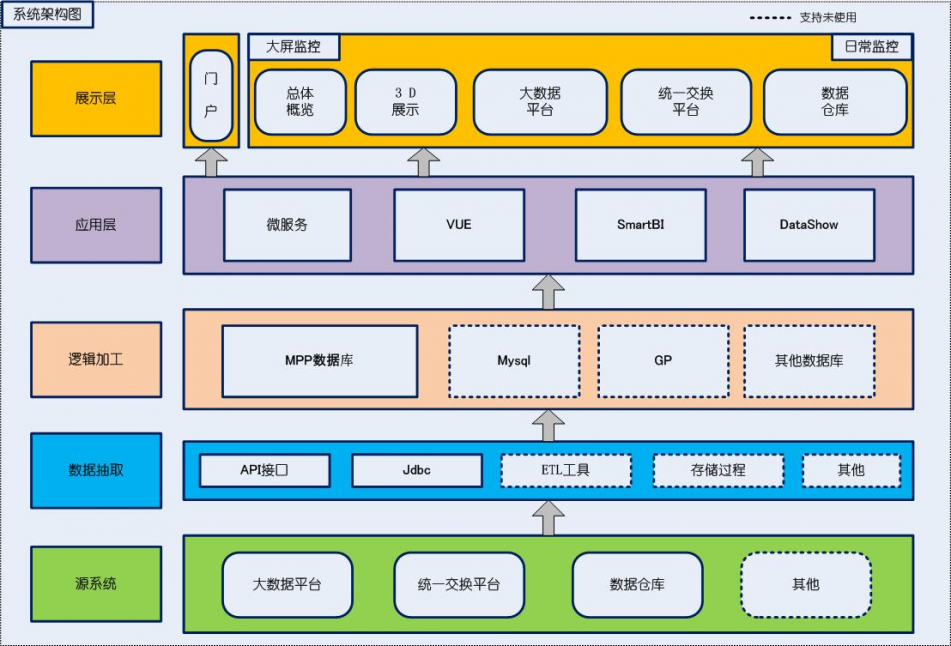
Task: Click the dashed 其他 box in 源系统 row
Action: click(806, 585)
